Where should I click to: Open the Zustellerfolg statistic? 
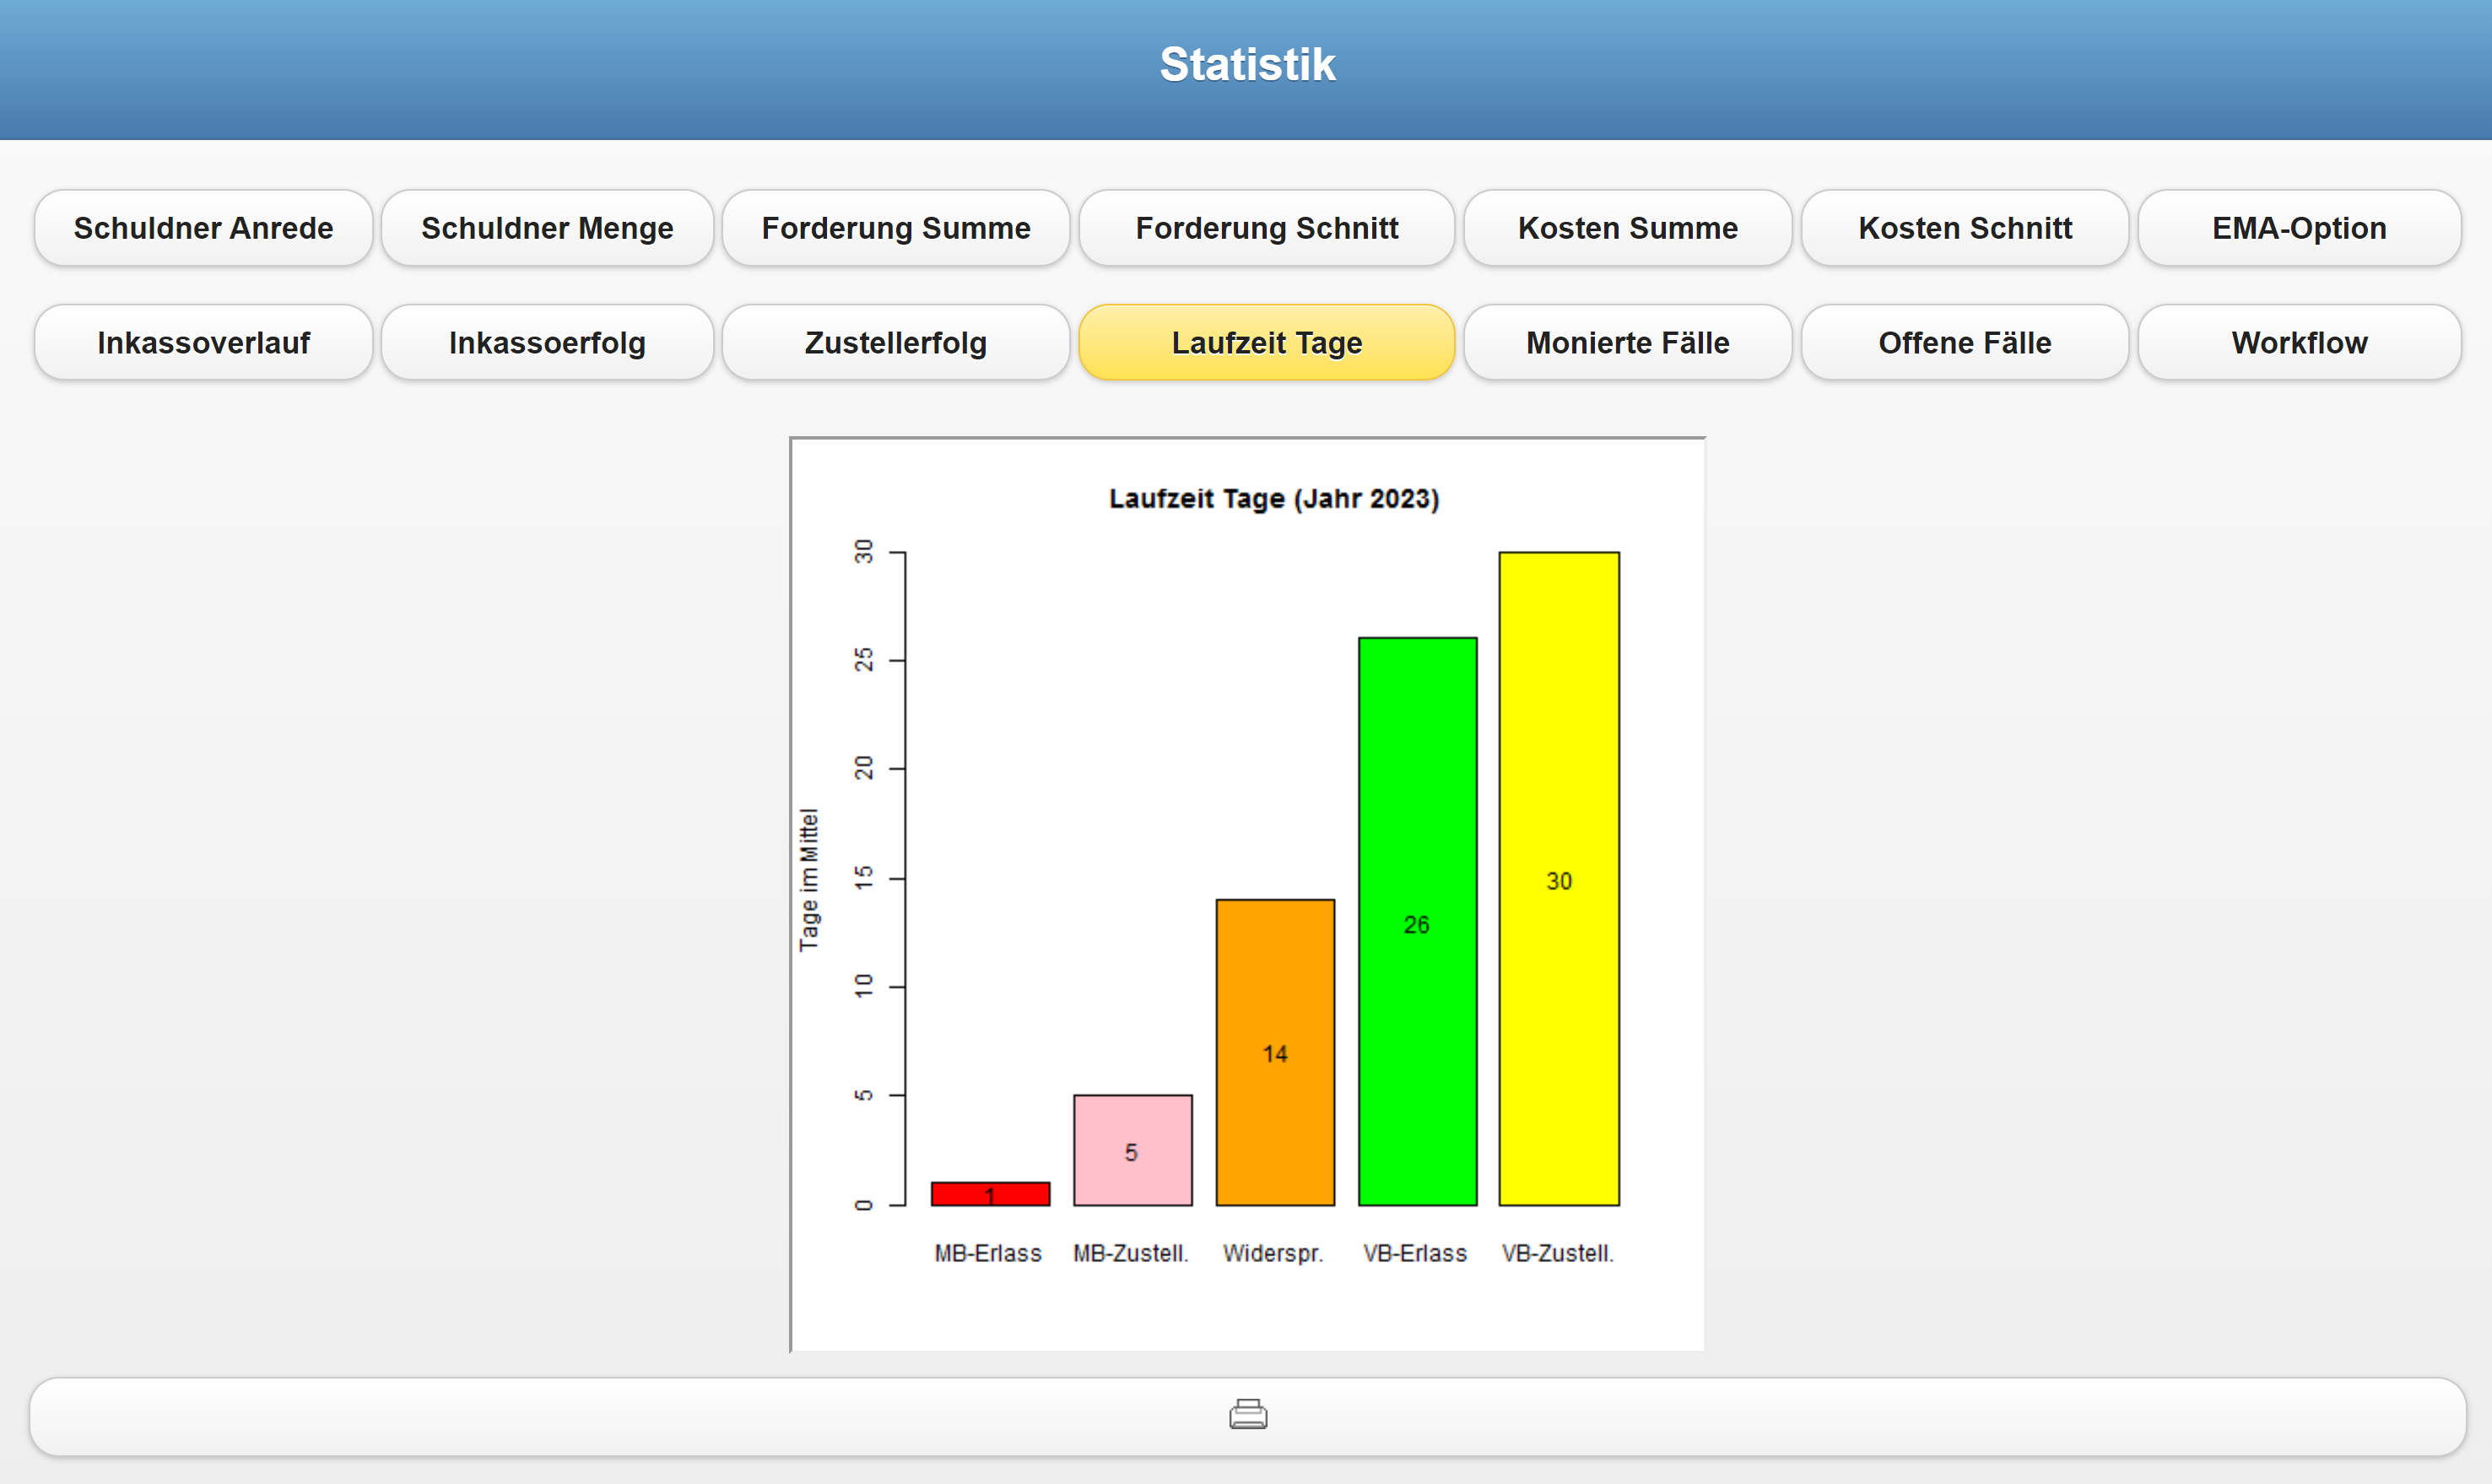point(895,343)
